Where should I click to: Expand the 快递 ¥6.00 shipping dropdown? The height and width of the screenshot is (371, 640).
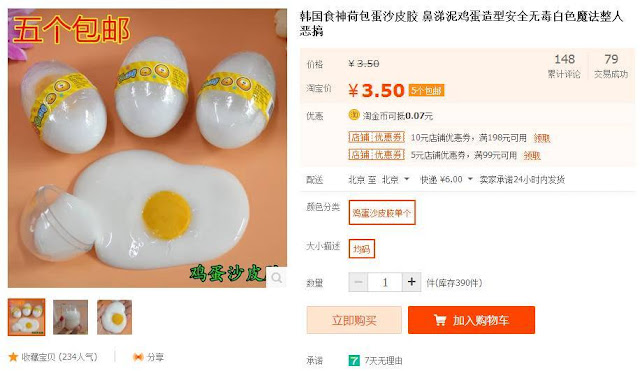point(446,180)
